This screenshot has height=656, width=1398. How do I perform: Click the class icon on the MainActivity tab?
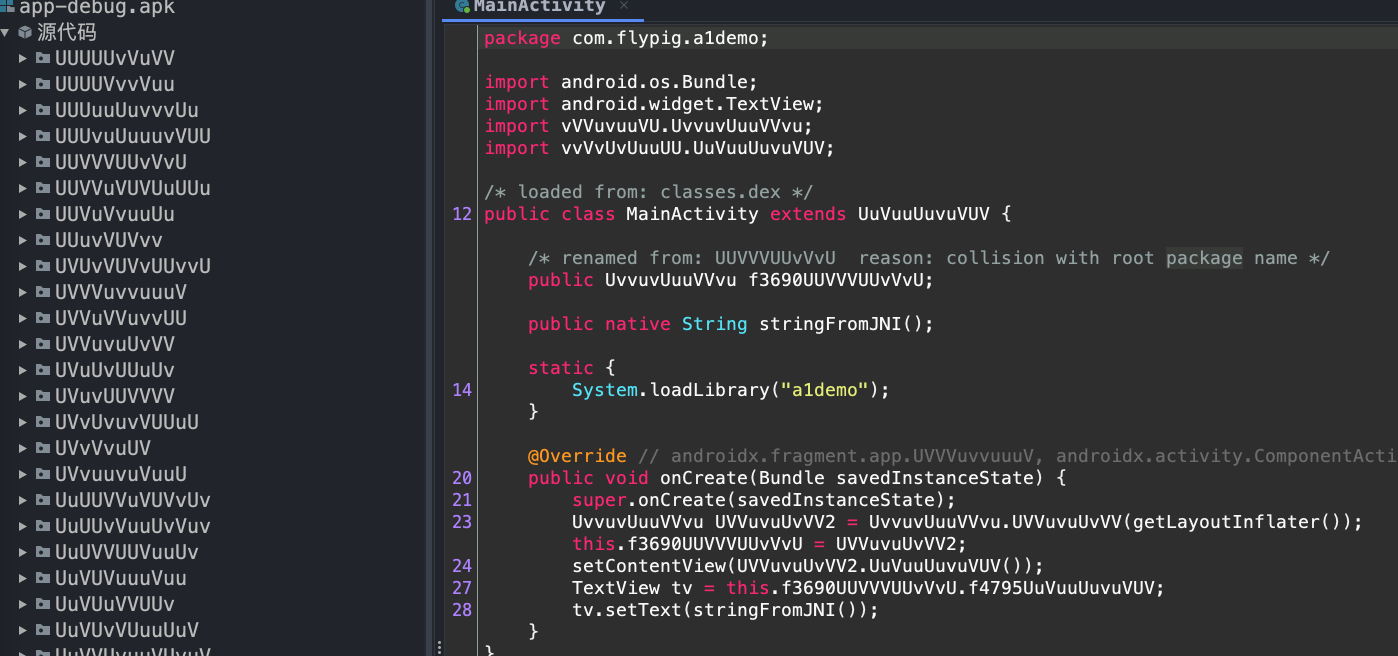(461, 7)
